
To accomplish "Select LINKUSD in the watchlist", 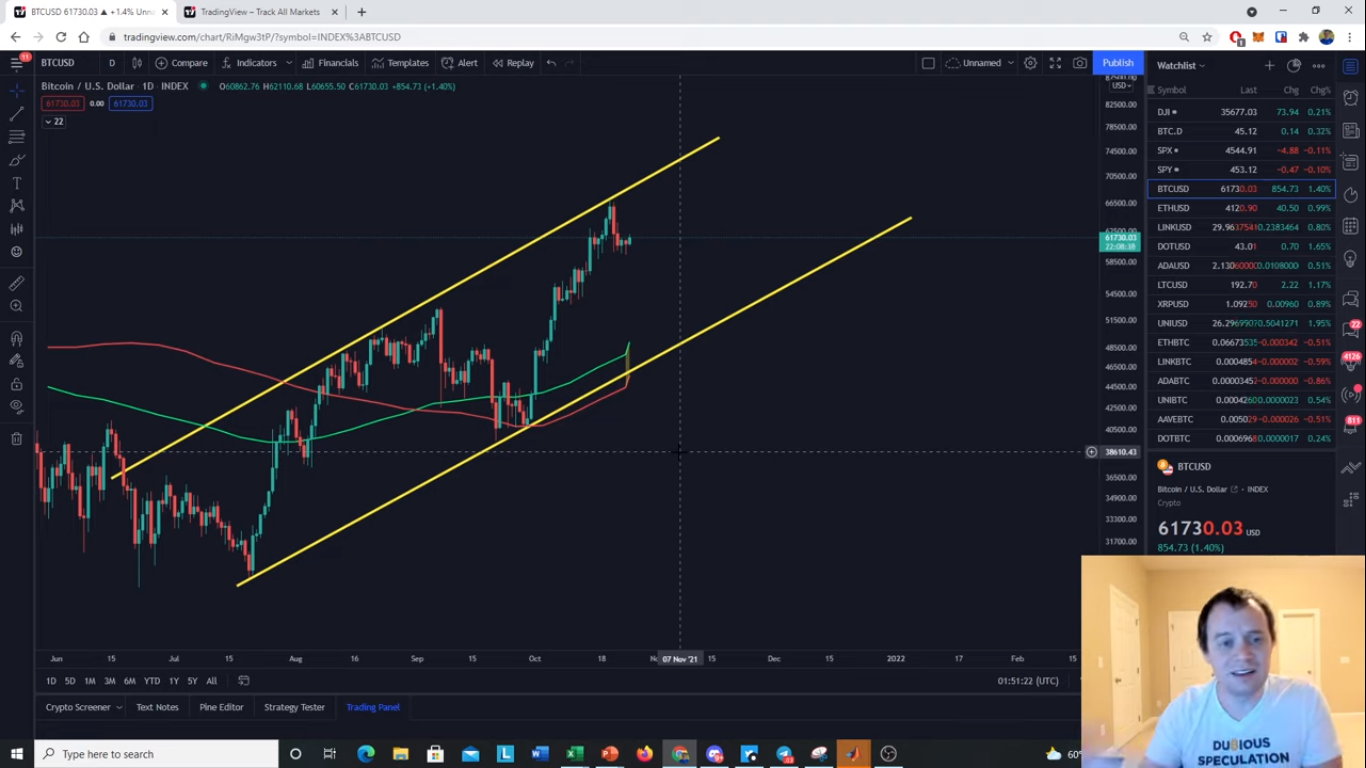I will 1241,227.
